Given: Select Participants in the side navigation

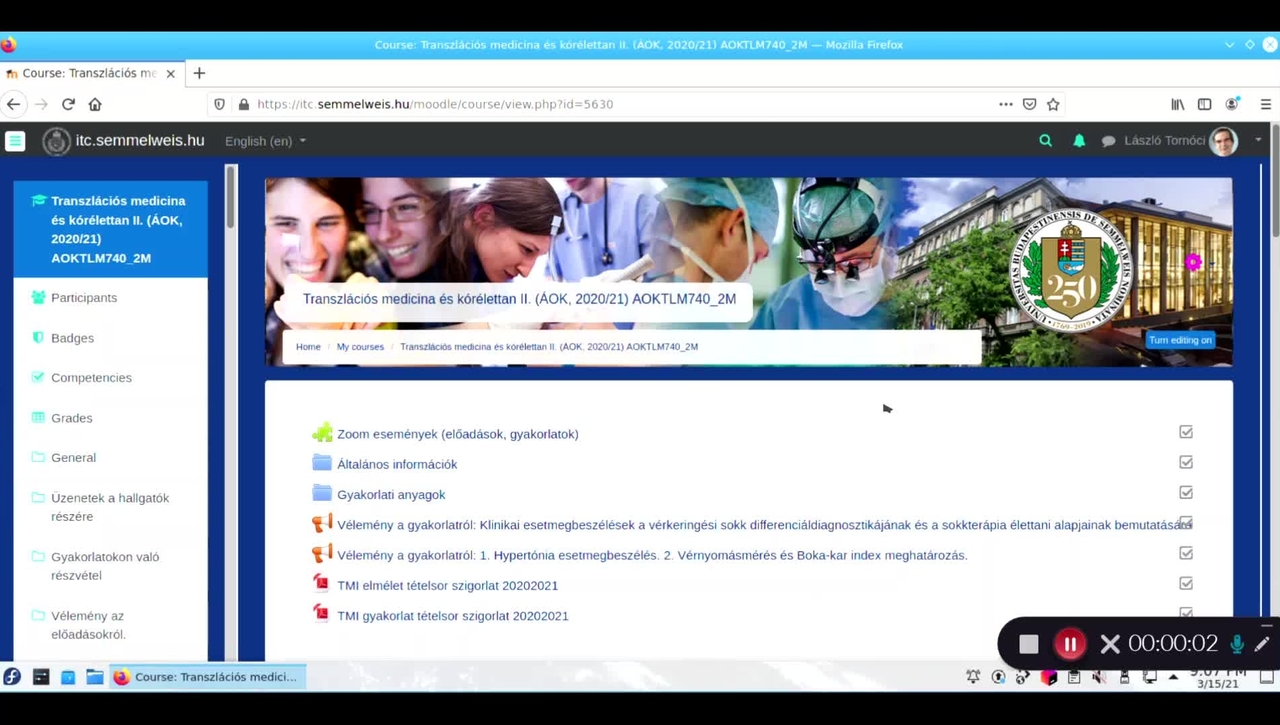Looking at the screenshot, I should tap(84, 298).
